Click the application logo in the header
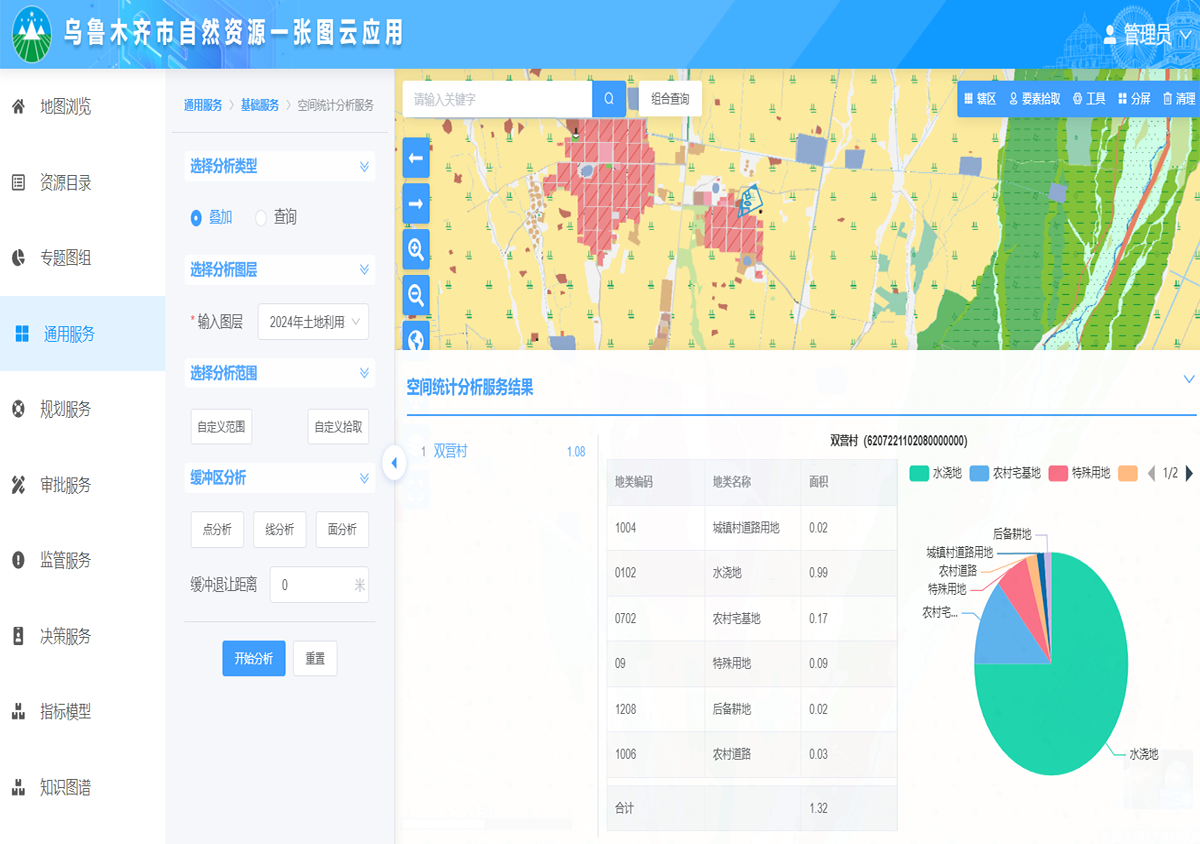Image resolution: width=1200 pixels, height=844 pixels. [34, 33]
